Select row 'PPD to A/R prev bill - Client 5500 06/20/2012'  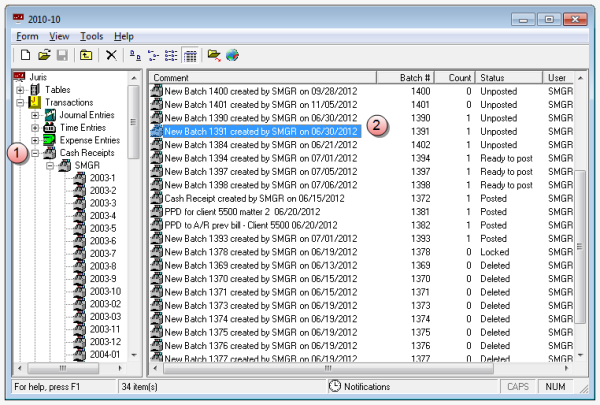pyautogui.click(x=251, y=225)
